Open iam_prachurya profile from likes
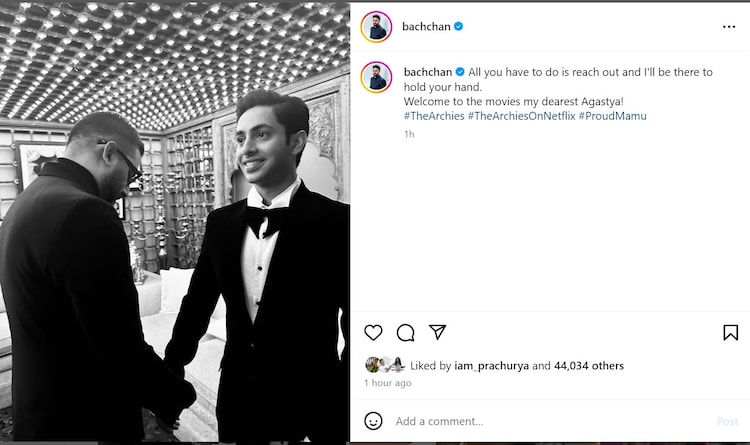 [x=491, y=366]
